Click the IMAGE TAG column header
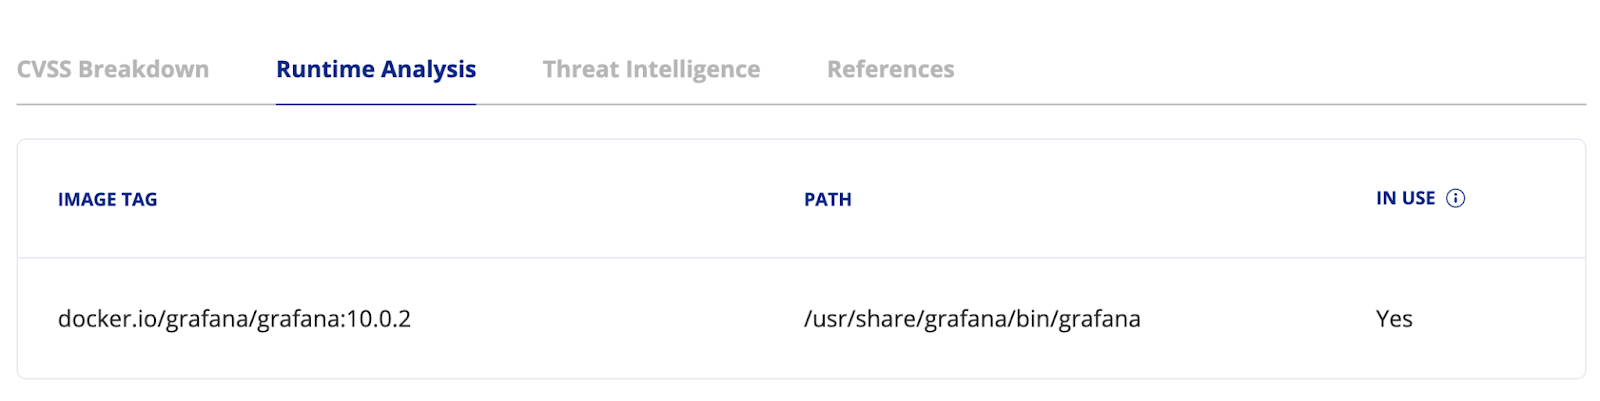1600x401 pixels. tap(108, 199)
